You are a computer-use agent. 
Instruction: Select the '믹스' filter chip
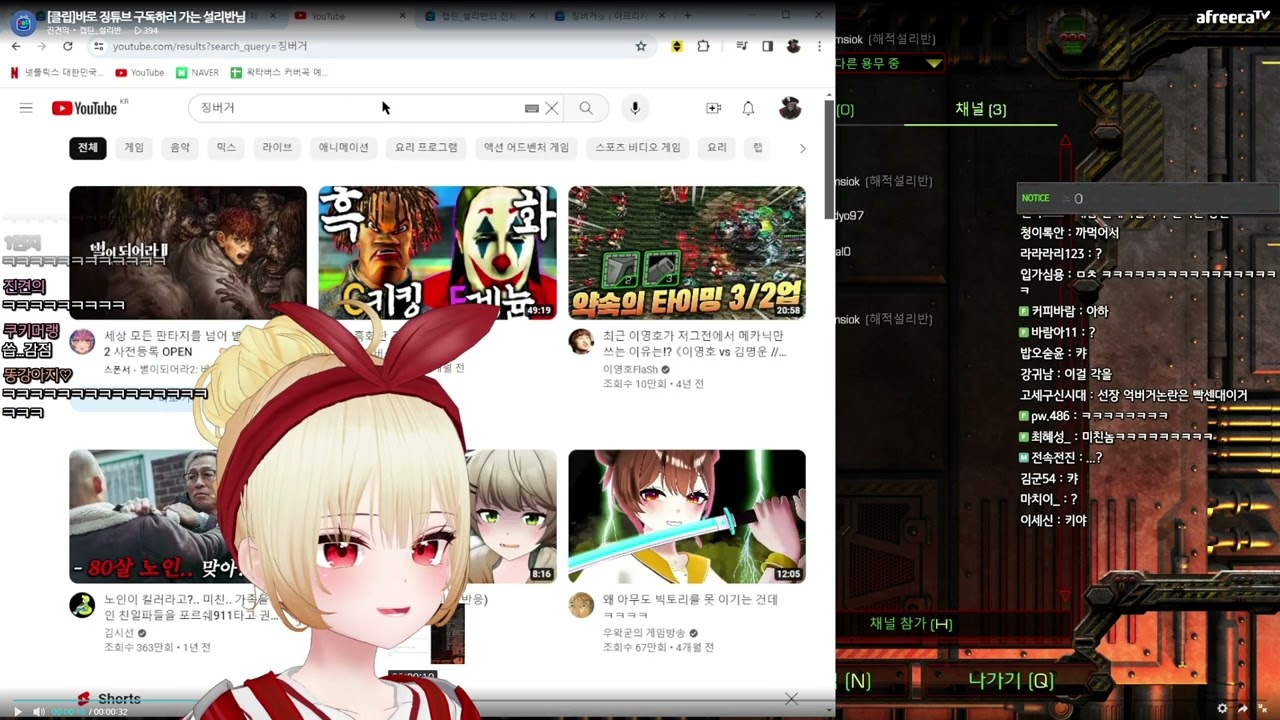pos(226,148)
